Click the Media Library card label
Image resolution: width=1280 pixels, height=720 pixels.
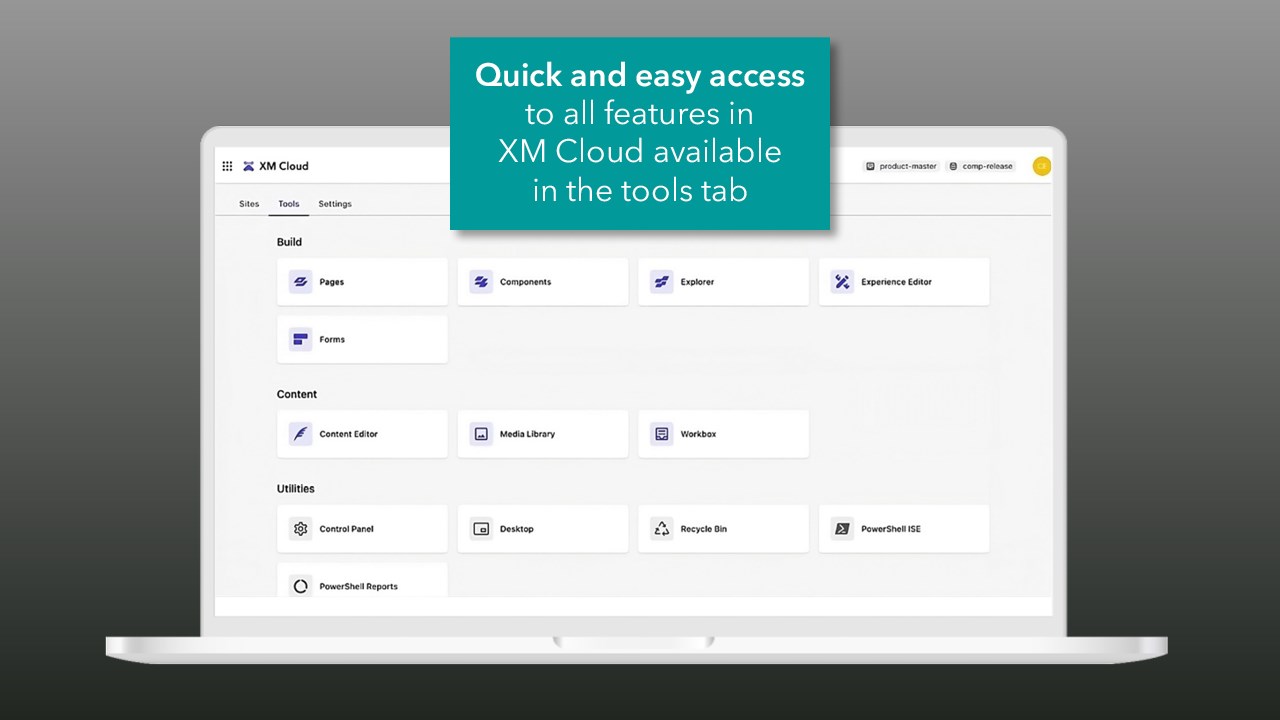point(528,434)
